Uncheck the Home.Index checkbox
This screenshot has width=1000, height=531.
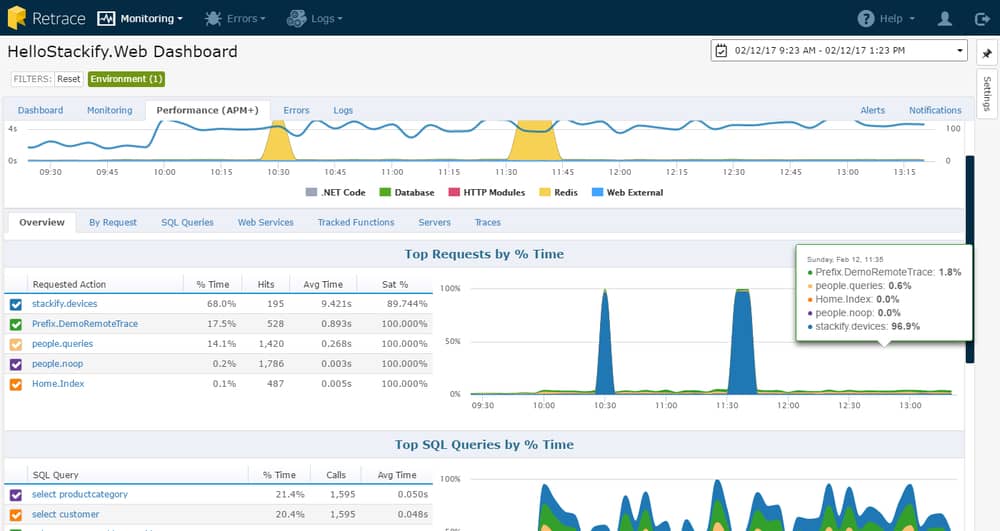click(16, 384)
